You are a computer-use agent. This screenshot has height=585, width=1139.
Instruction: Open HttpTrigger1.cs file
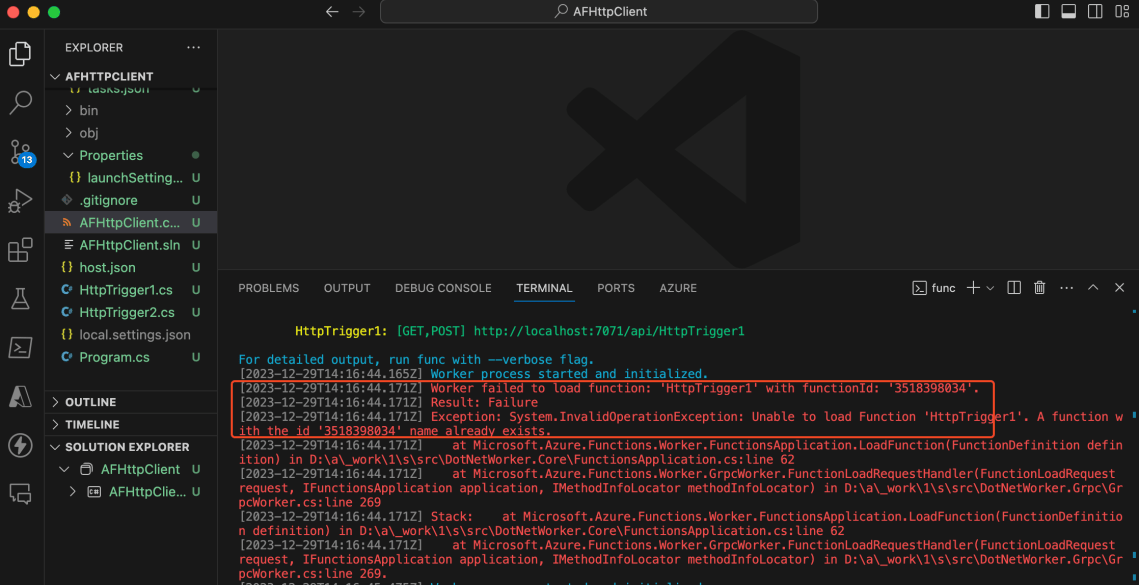(x=131, y=290)
